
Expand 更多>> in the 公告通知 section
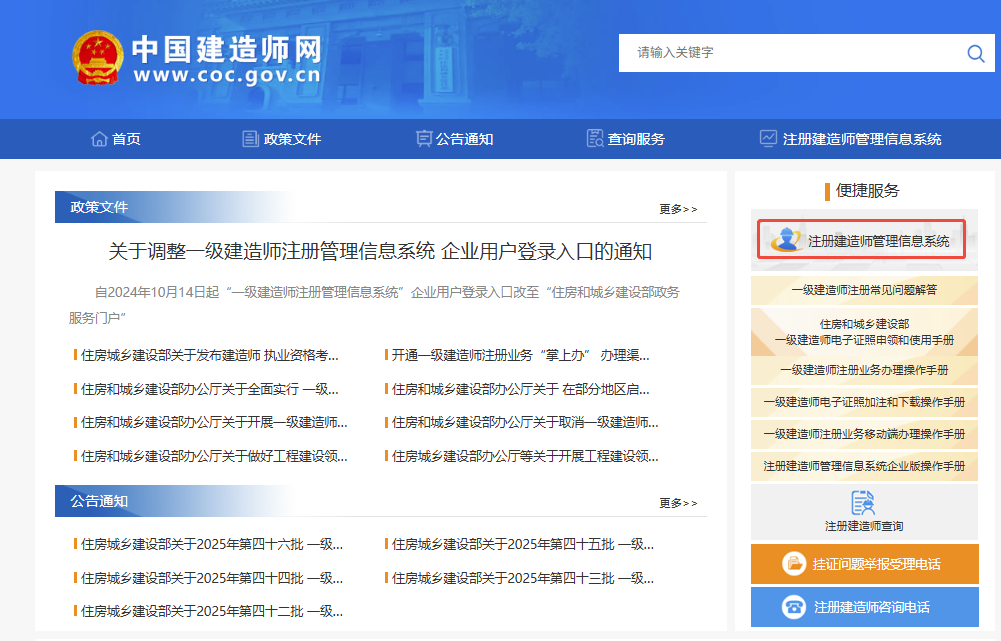point(678,503)
